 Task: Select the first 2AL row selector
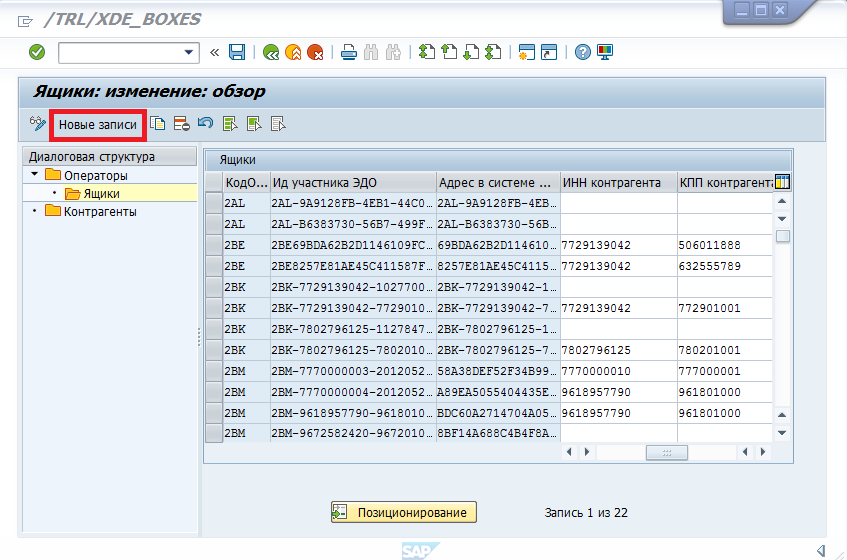(213, 203)
